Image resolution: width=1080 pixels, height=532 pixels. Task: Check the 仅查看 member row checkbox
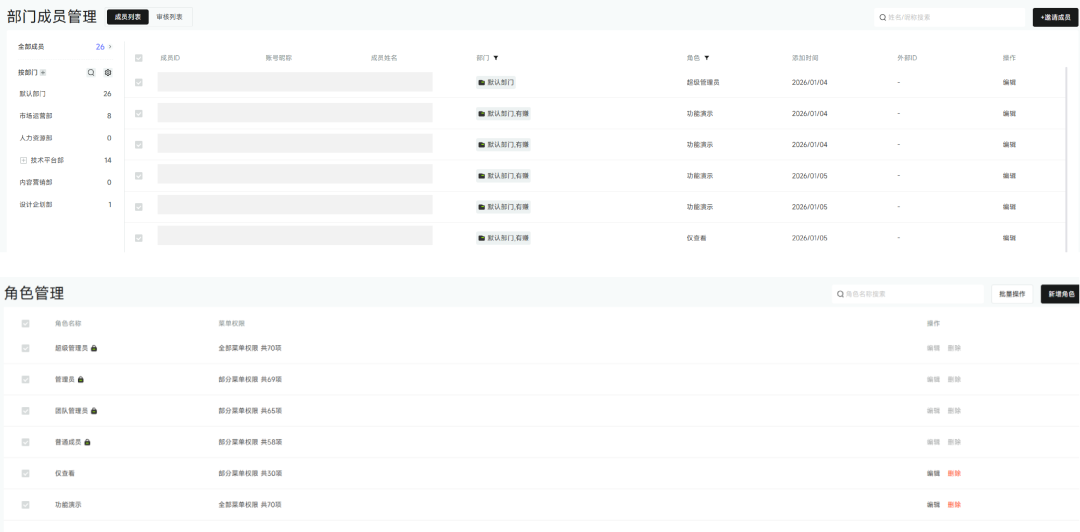pyautogui.click(x=138, y=238)
